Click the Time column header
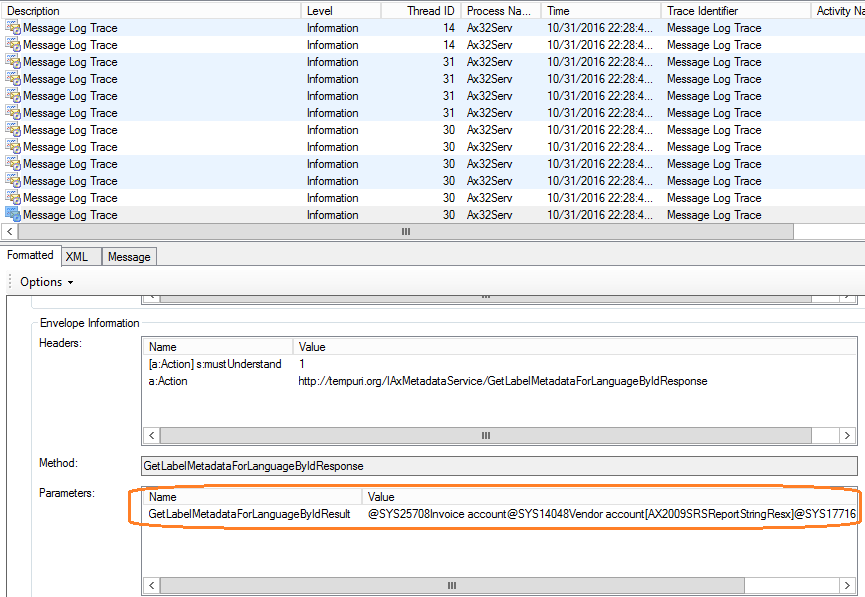 (600, 11)
